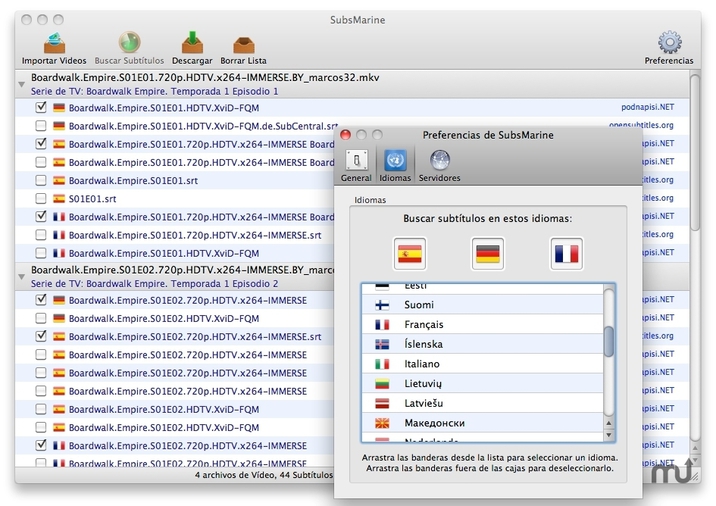
Task: Click Suomi in the language list
Action: (x=419, y=305)
